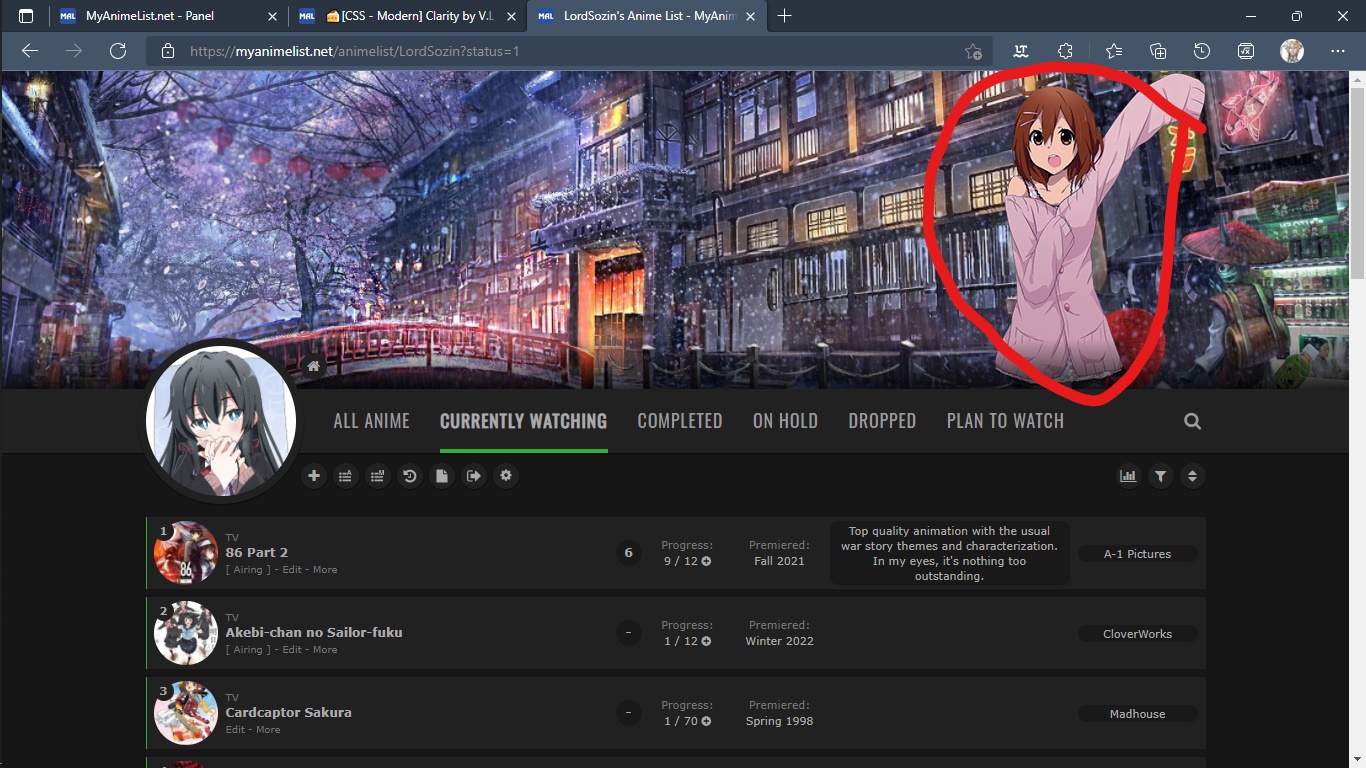This screenshot has height=768, width=1366.
Task: Click the CloverWorks studio tag
Action: point(1137,634)
